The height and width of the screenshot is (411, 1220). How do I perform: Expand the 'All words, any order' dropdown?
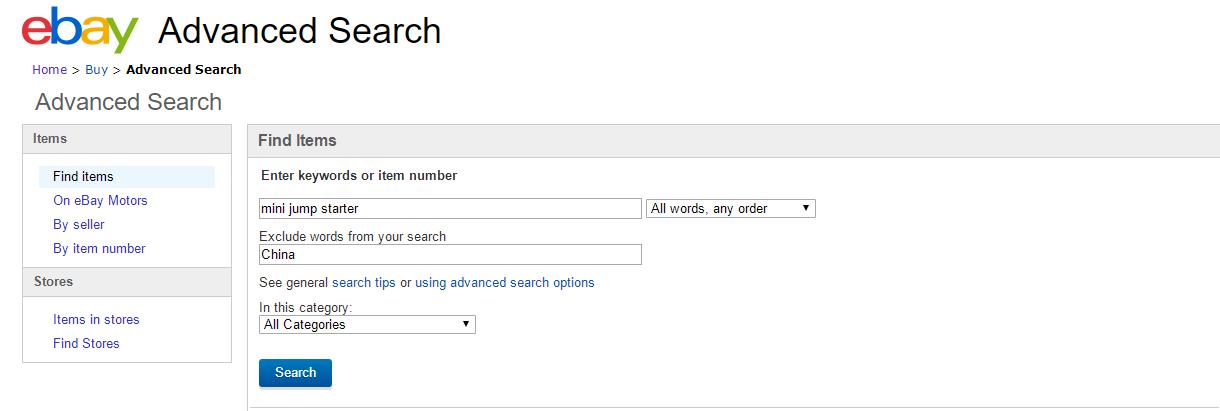point(731,209)
